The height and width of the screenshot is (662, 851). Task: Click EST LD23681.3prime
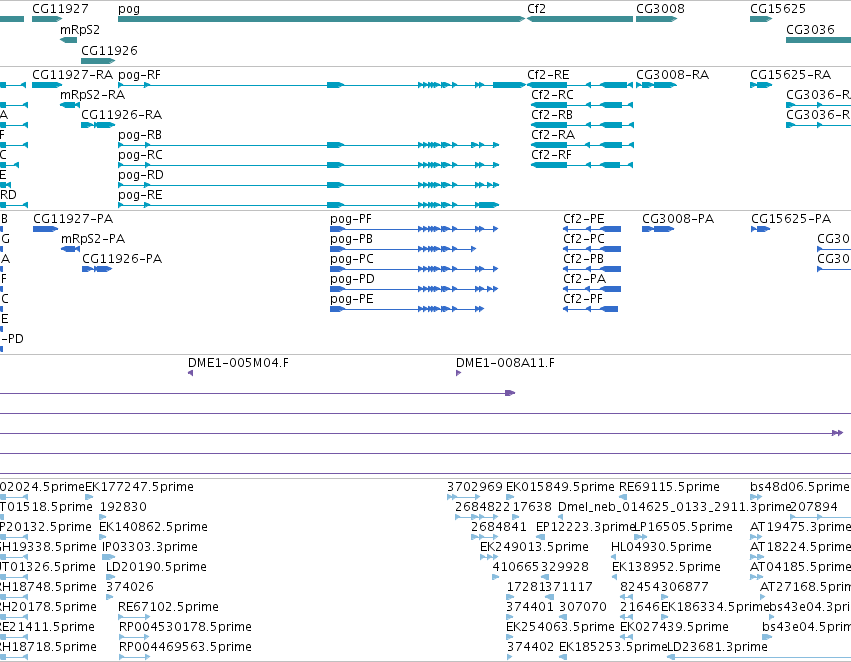coord(759,657)
